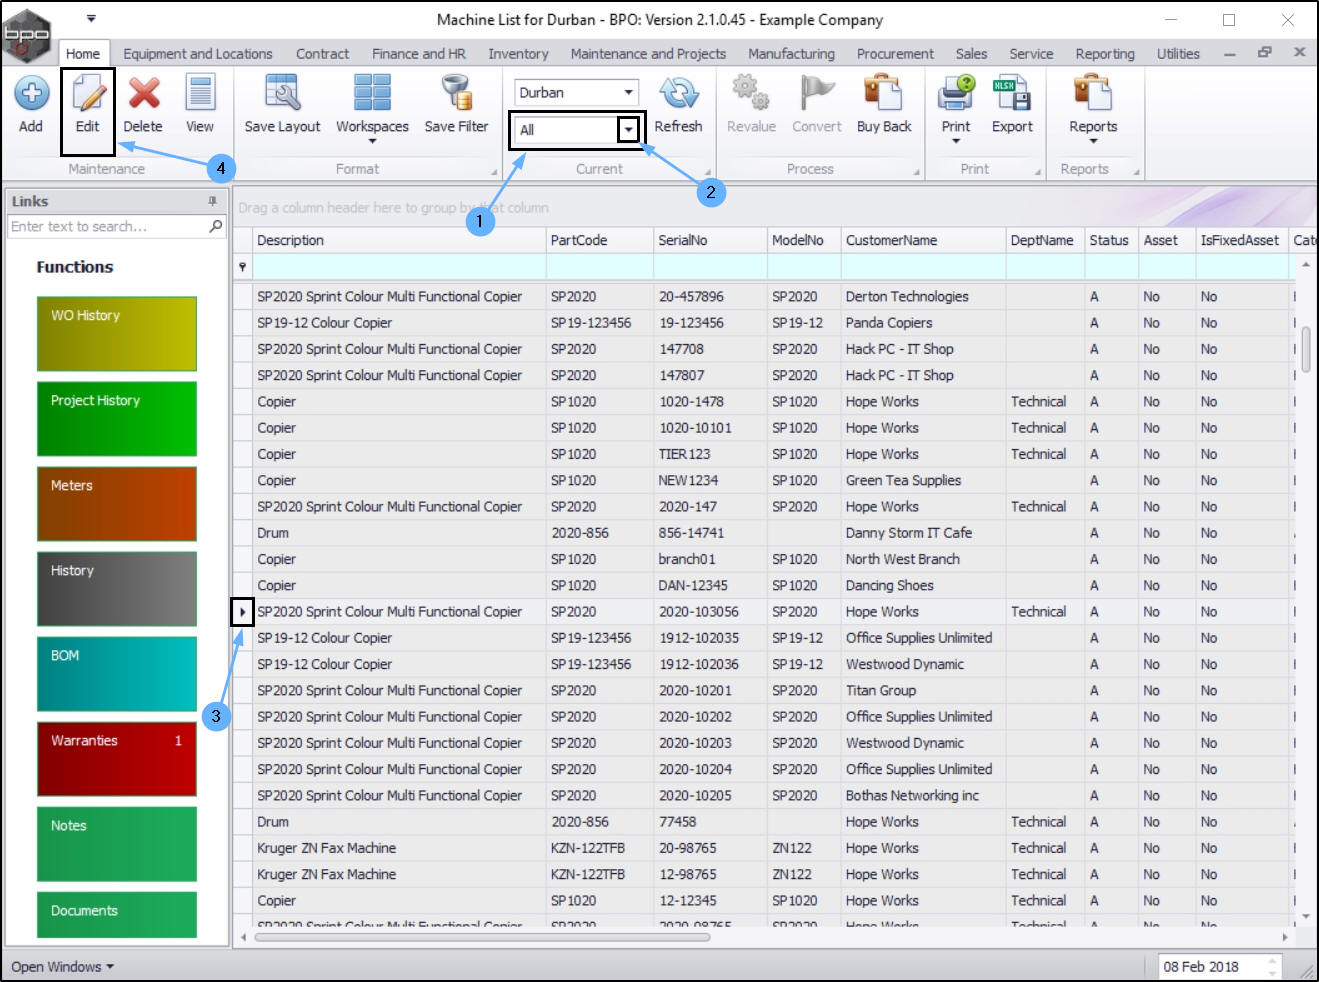This screenshot has height=982, width=1319.
Task: Click the Edit icon in Maintenance group
Action: point(88,95)
